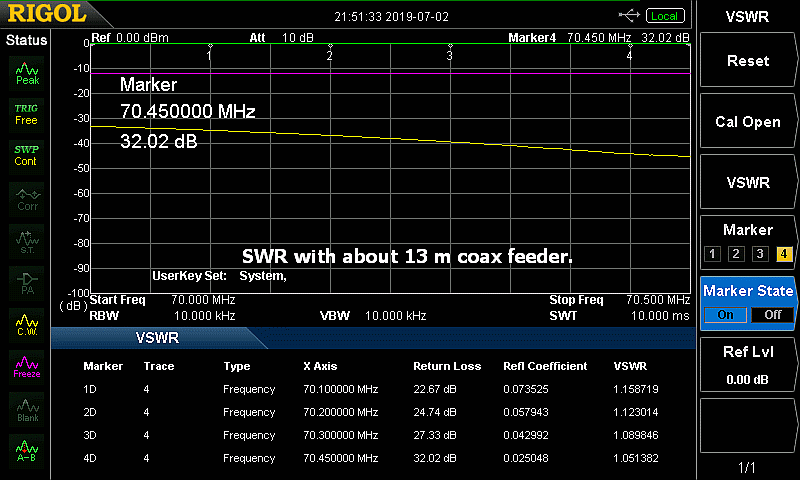Click the green A-B trace icon
800x480 pixels.
click(x=26, y=451)
